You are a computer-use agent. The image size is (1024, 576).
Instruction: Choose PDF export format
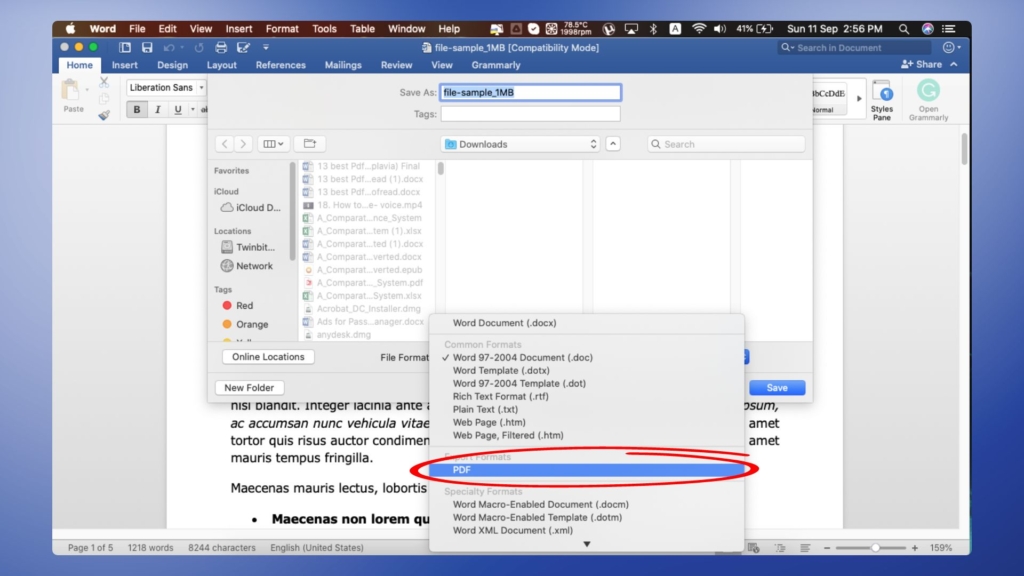(586, 470)
